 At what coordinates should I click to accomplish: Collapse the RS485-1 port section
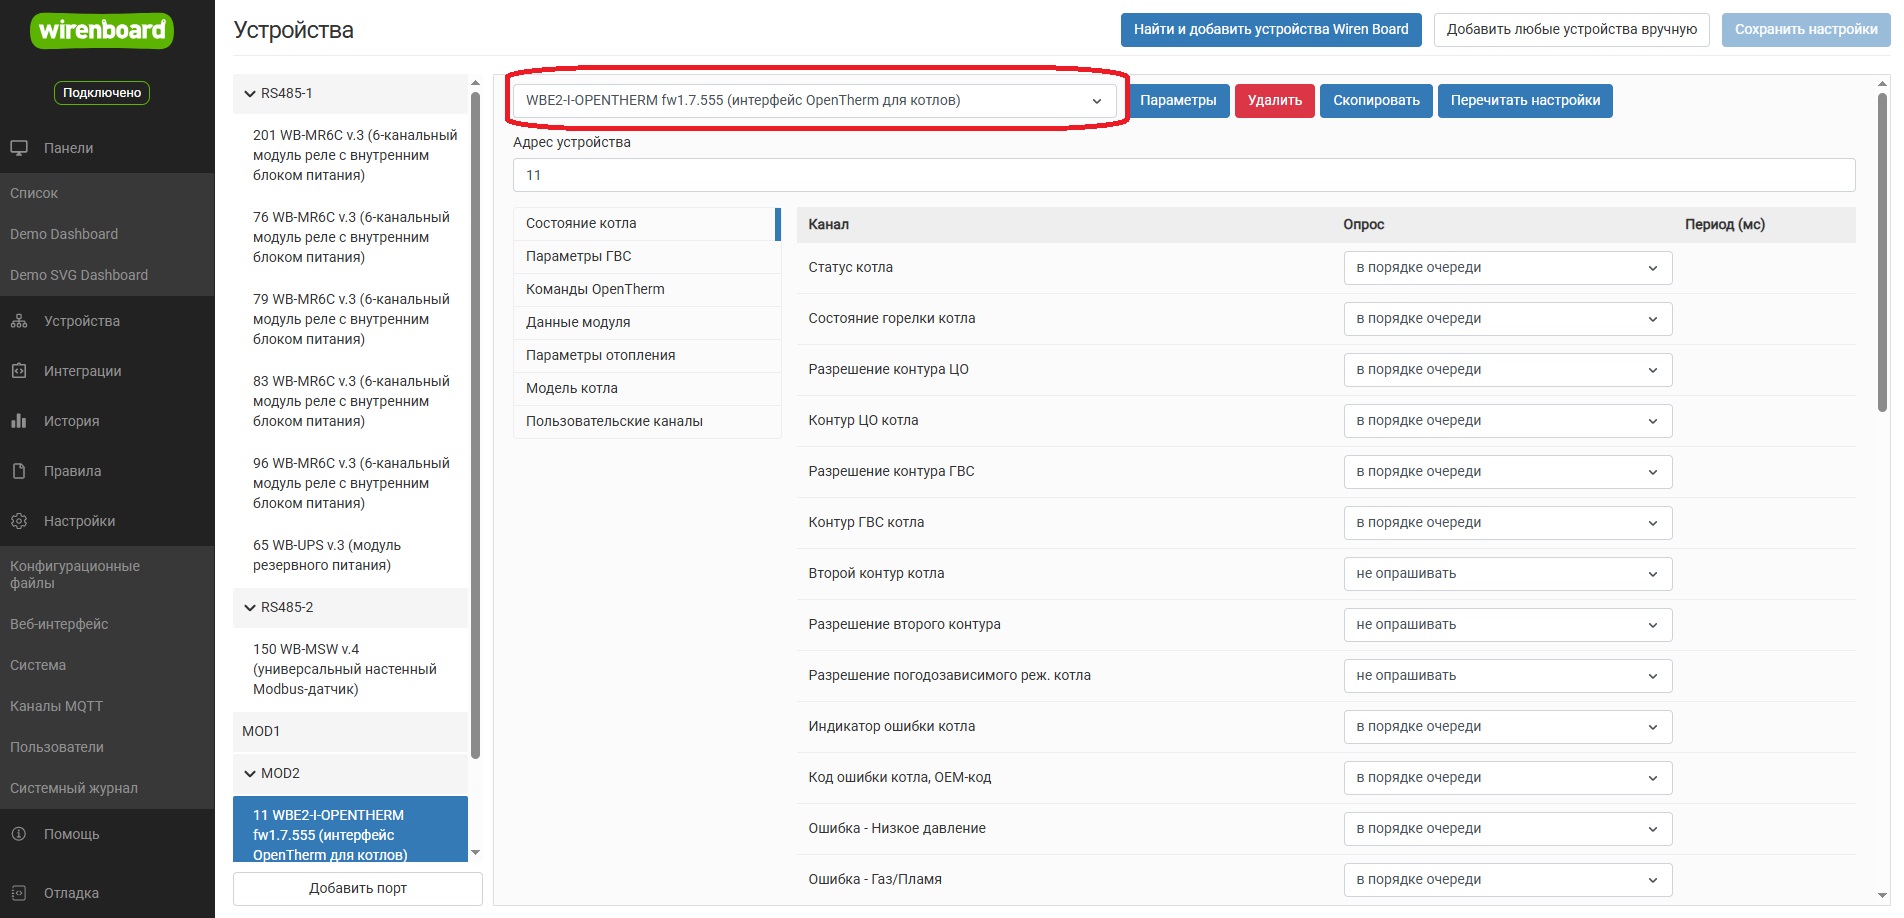[250, 93]
